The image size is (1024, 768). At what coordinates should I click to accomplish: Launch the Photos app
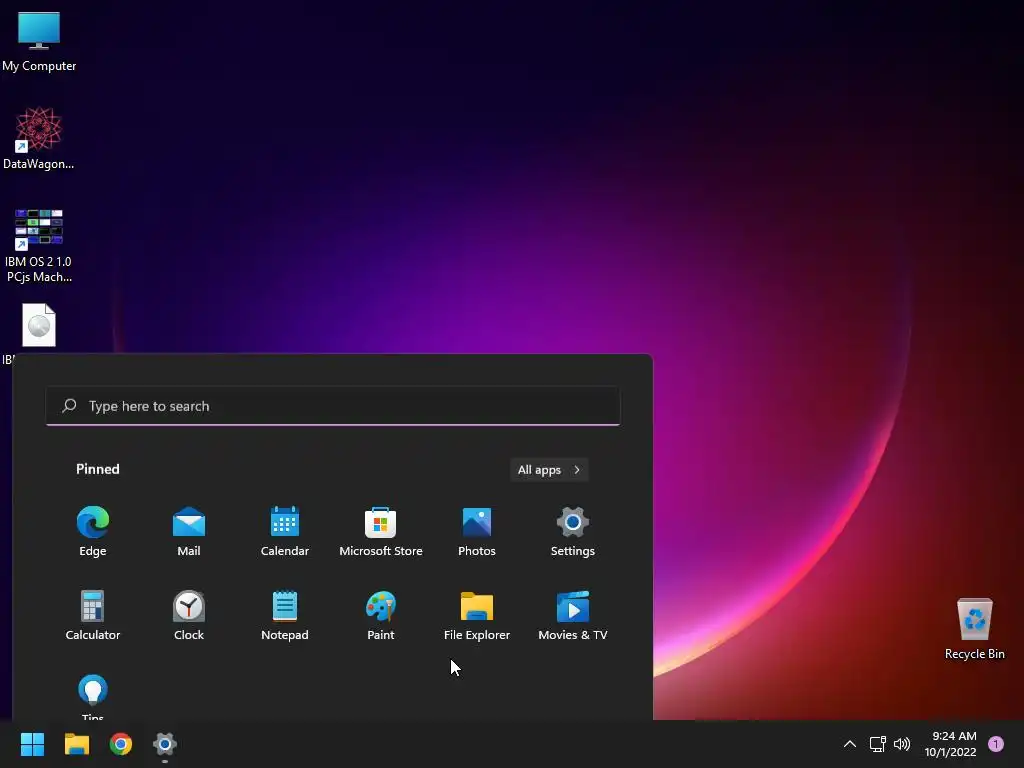477,531
